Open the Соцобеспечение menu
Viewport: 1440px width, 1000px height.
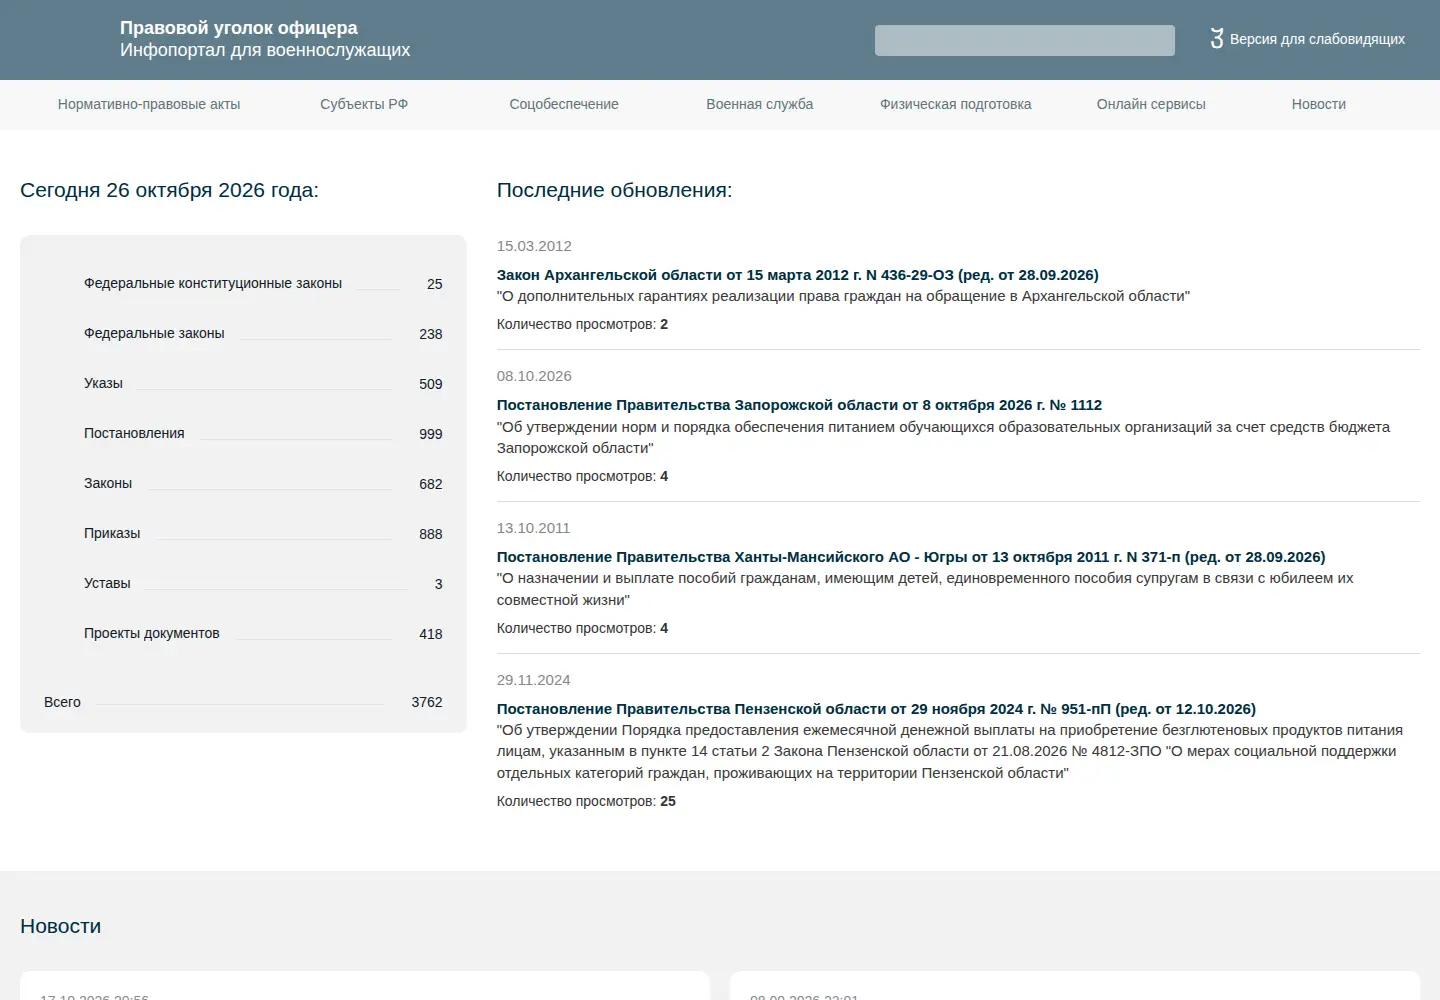(564, 104)
